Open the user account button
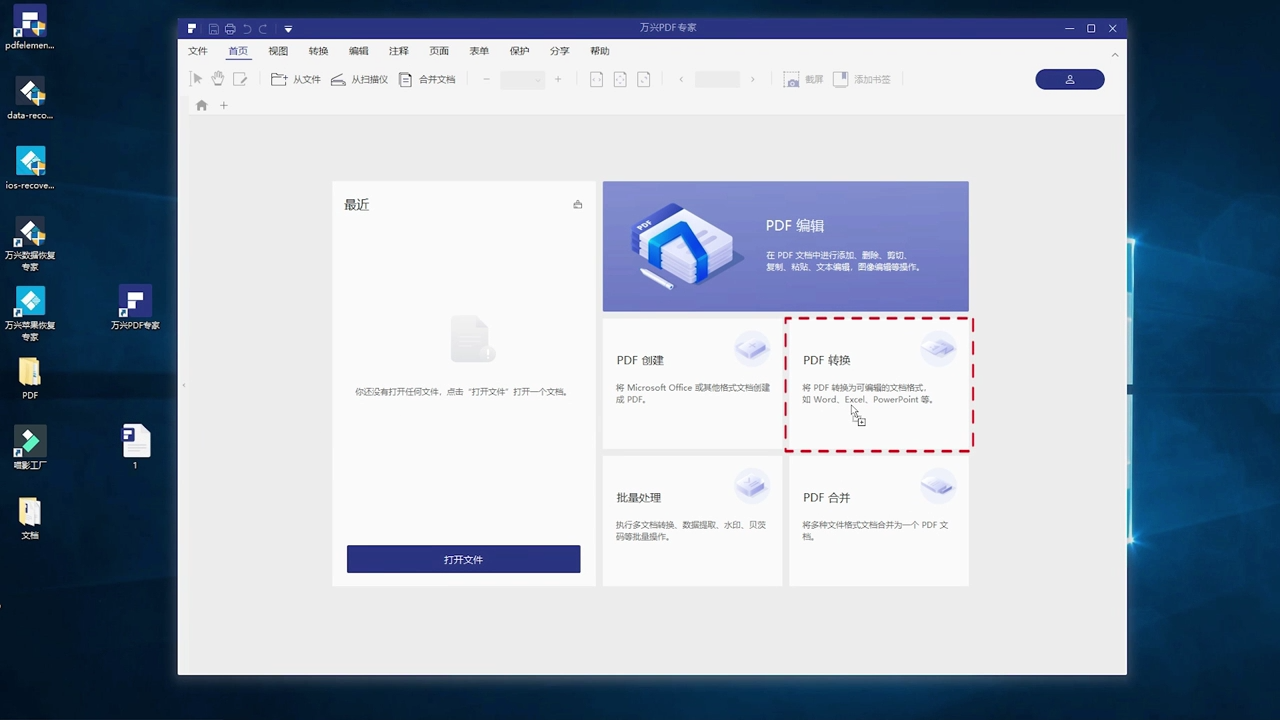This screenshot has width=1280, height=720. [1070, 79]
